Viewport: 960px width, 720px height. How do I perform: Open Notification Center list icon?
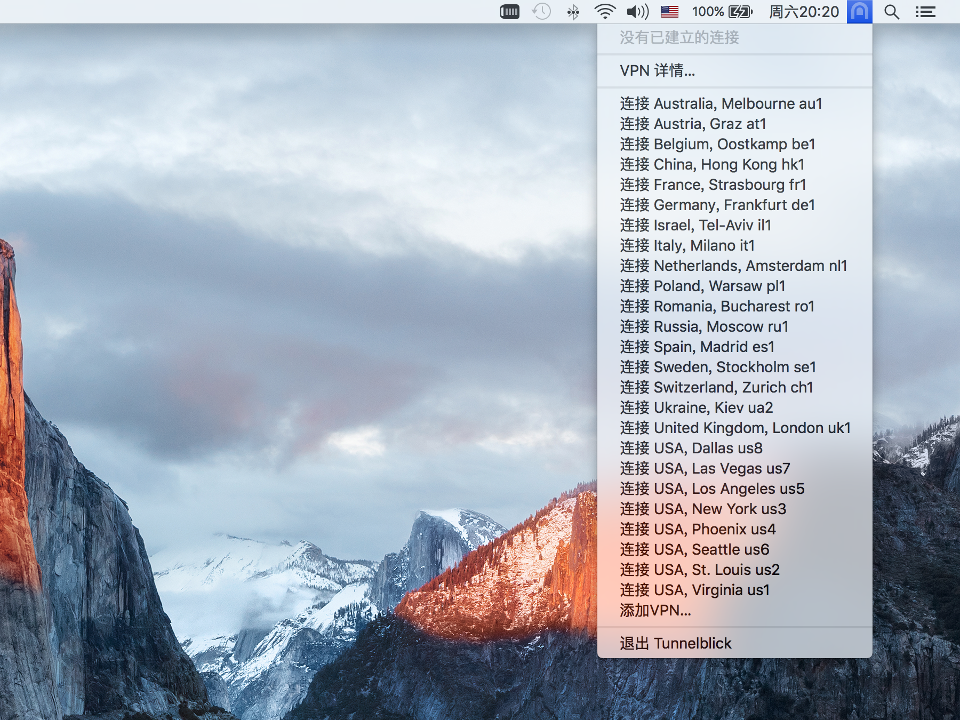925,12
